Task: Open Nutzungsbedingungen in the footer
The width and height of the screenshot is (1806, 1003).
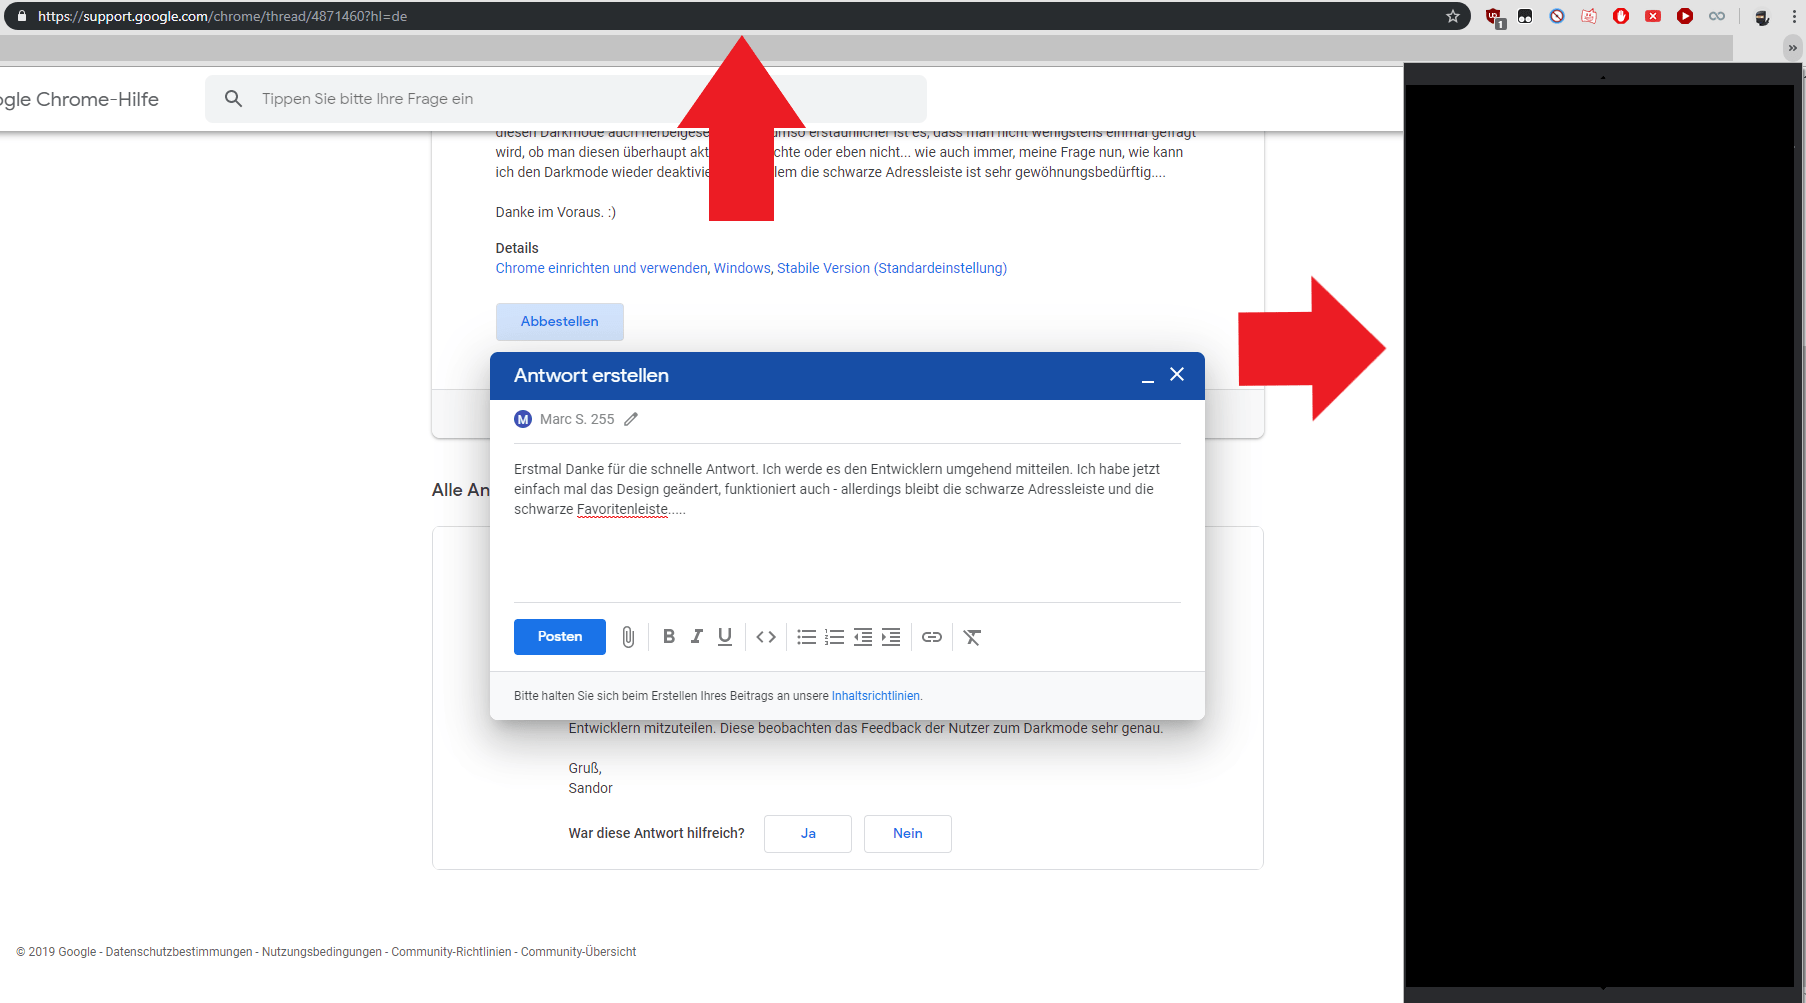Action: coord(322,952)
